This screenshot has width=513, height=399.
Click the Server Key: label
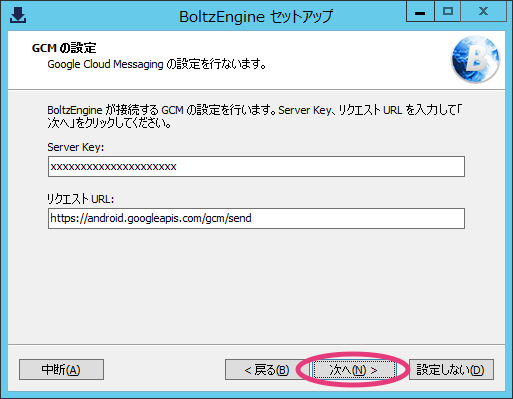[76, 147]
